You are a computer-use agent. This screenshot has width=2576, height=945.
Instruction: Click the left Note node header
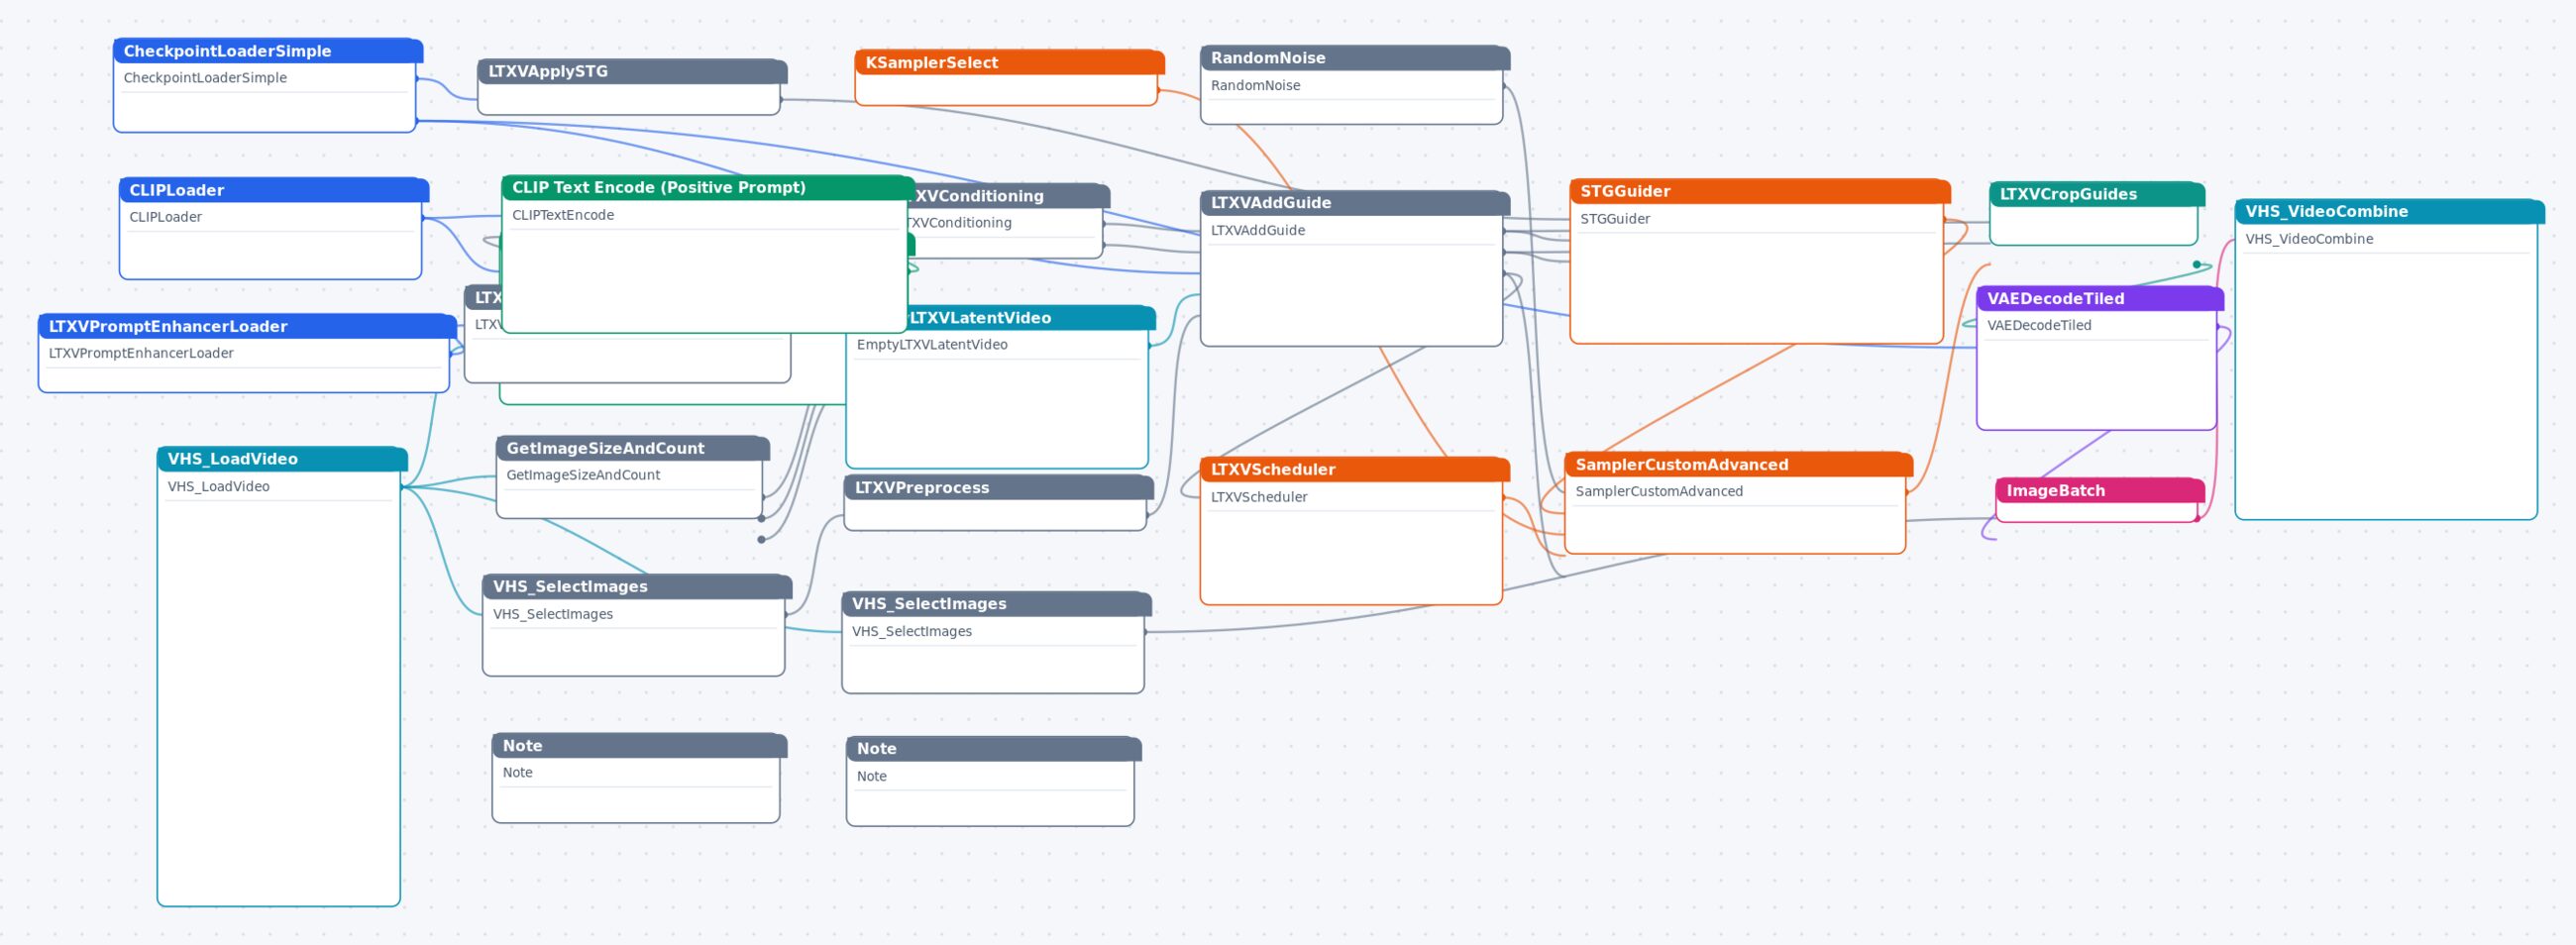pos(639,745)
